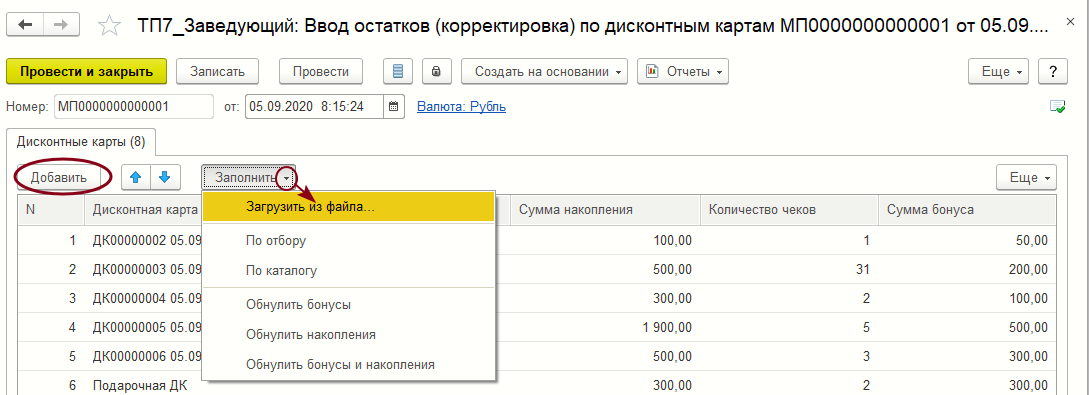Sort by Сумма бонуса column header
1089x395 pixels.
click(x=967, y=209)
